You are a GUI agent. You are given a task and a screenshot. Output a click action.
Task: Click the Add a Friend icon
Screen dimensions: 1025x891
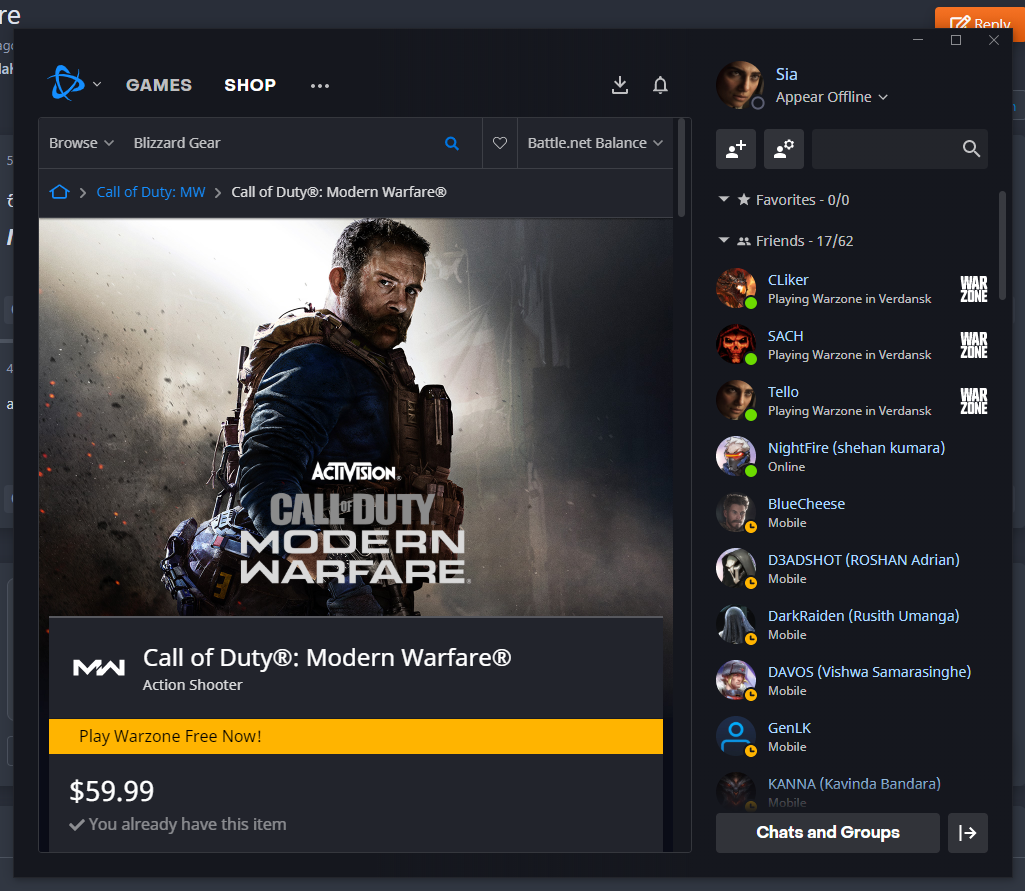pos(736,149)
